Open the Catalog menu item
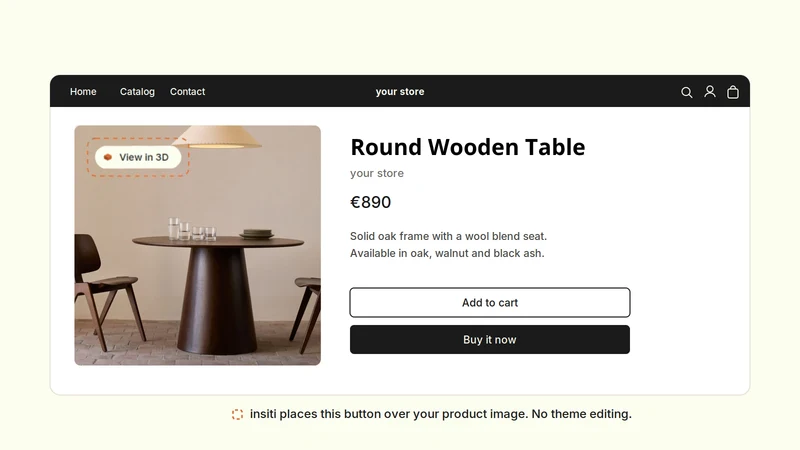Screen dimensions: 800x450 (x=137, y=92)
